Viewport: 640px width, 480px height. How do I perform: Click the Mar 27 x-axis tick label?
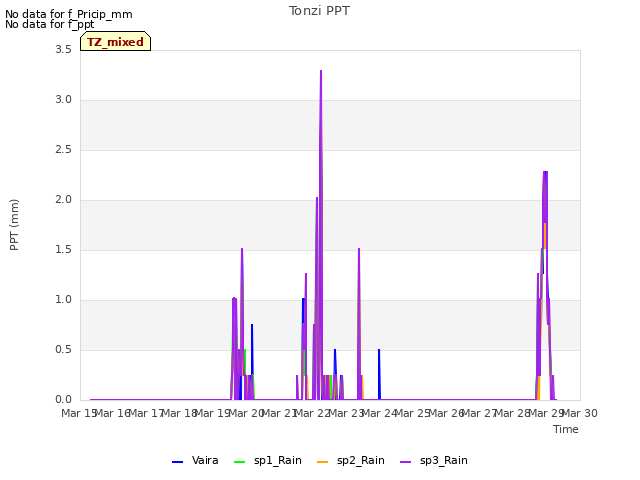(x=480, y=413)
